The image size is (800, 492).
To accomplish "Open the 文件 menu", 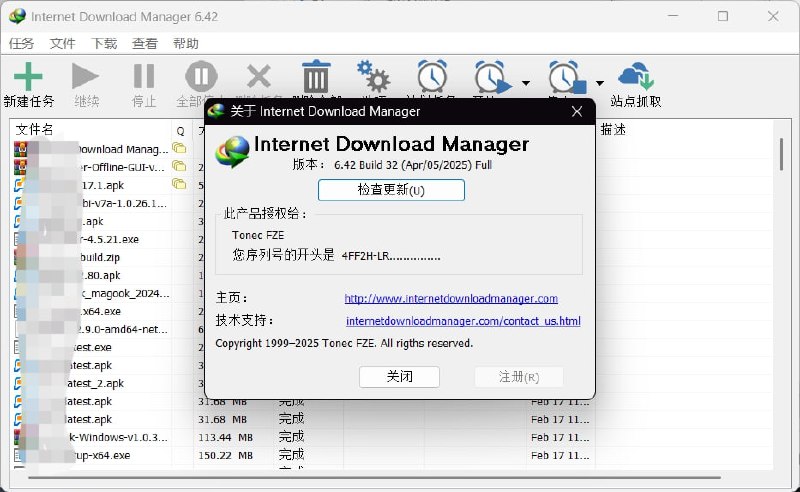I will pyautogui.click(x=62, y=43).
